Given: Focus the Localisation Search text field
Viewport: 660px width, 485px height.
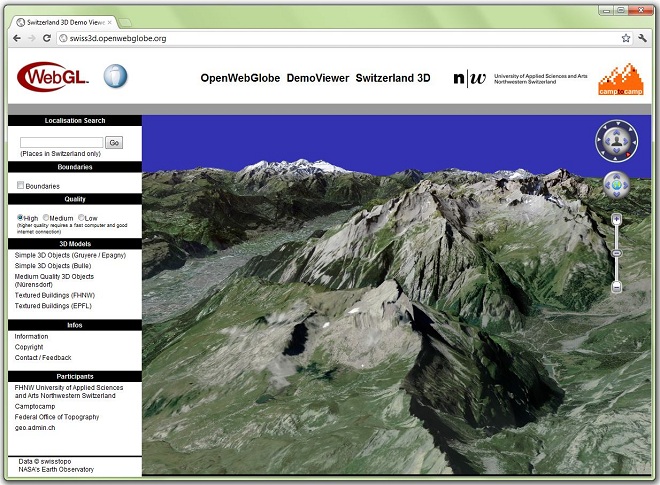Looking at the screenshot, I should 61,143.
